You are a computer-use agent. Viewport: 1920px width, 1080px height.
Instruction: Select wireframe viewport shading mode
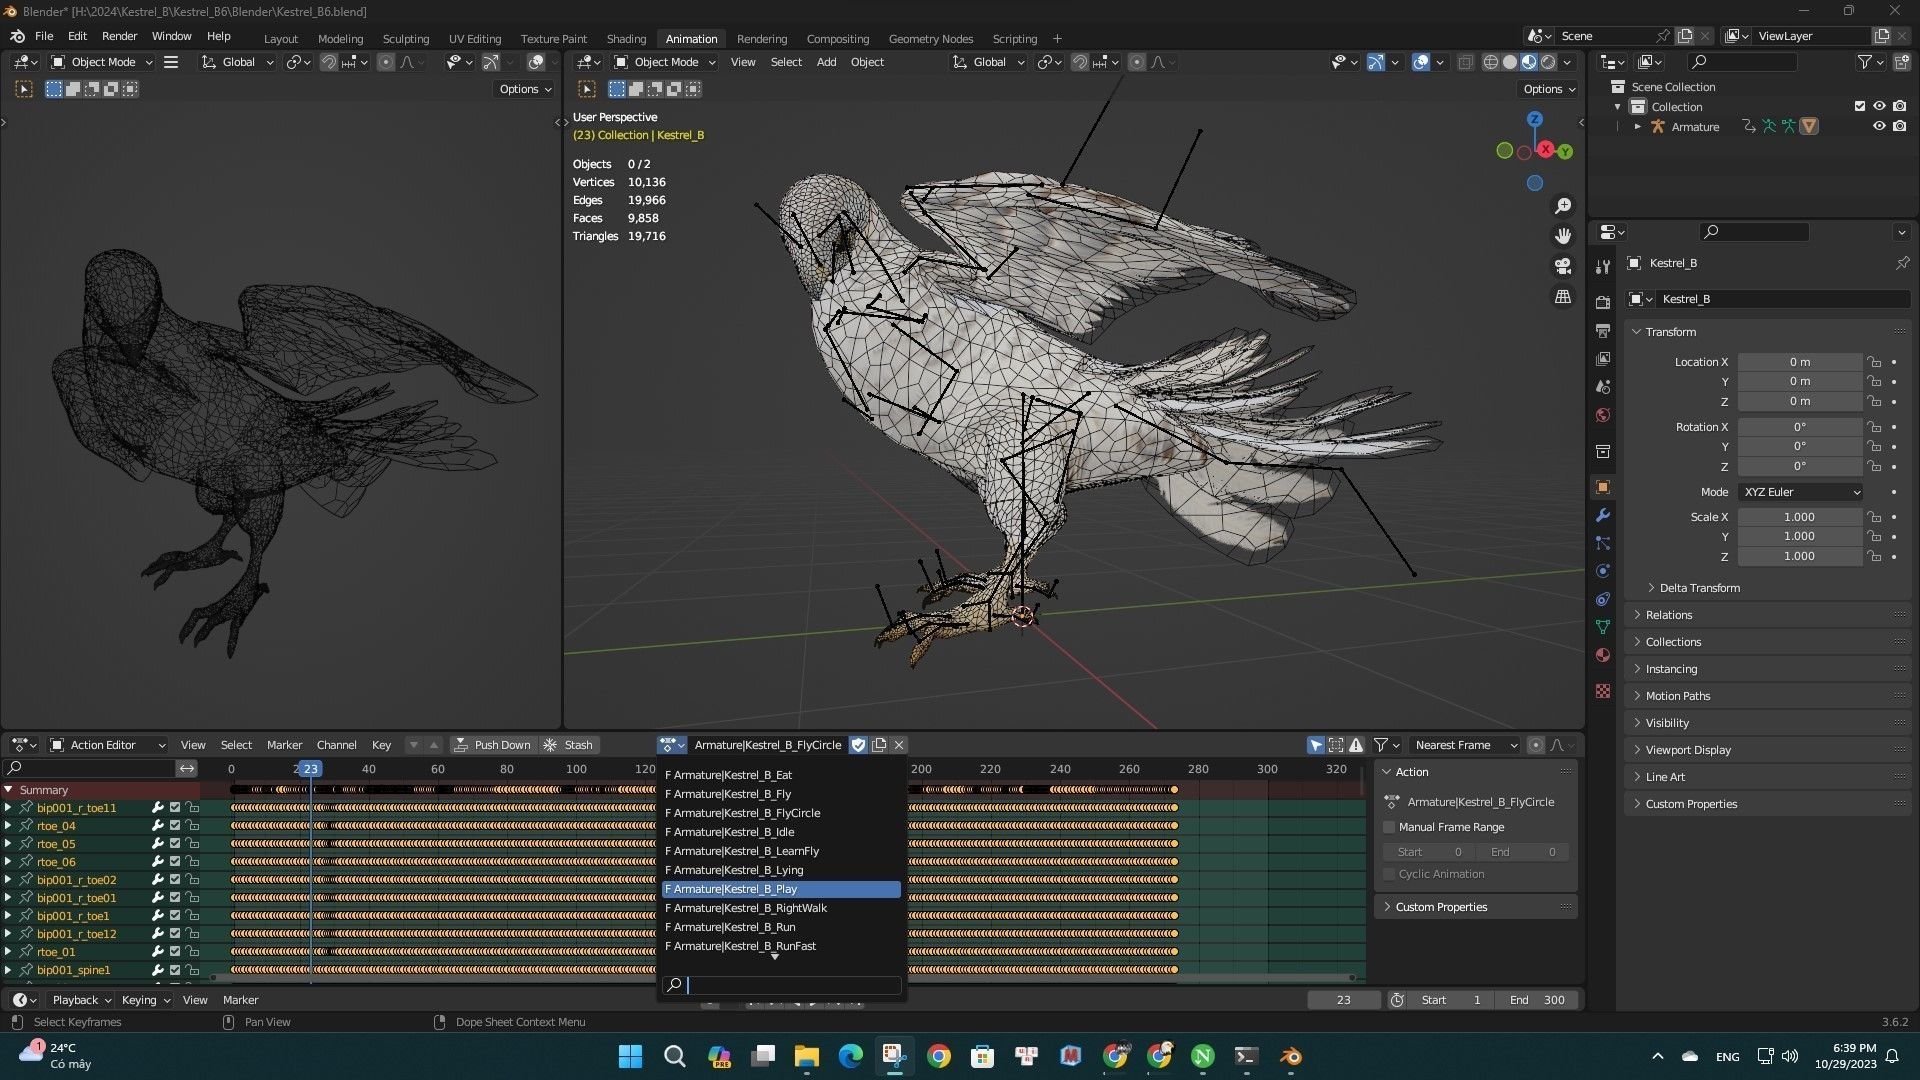click(1490, 62)
